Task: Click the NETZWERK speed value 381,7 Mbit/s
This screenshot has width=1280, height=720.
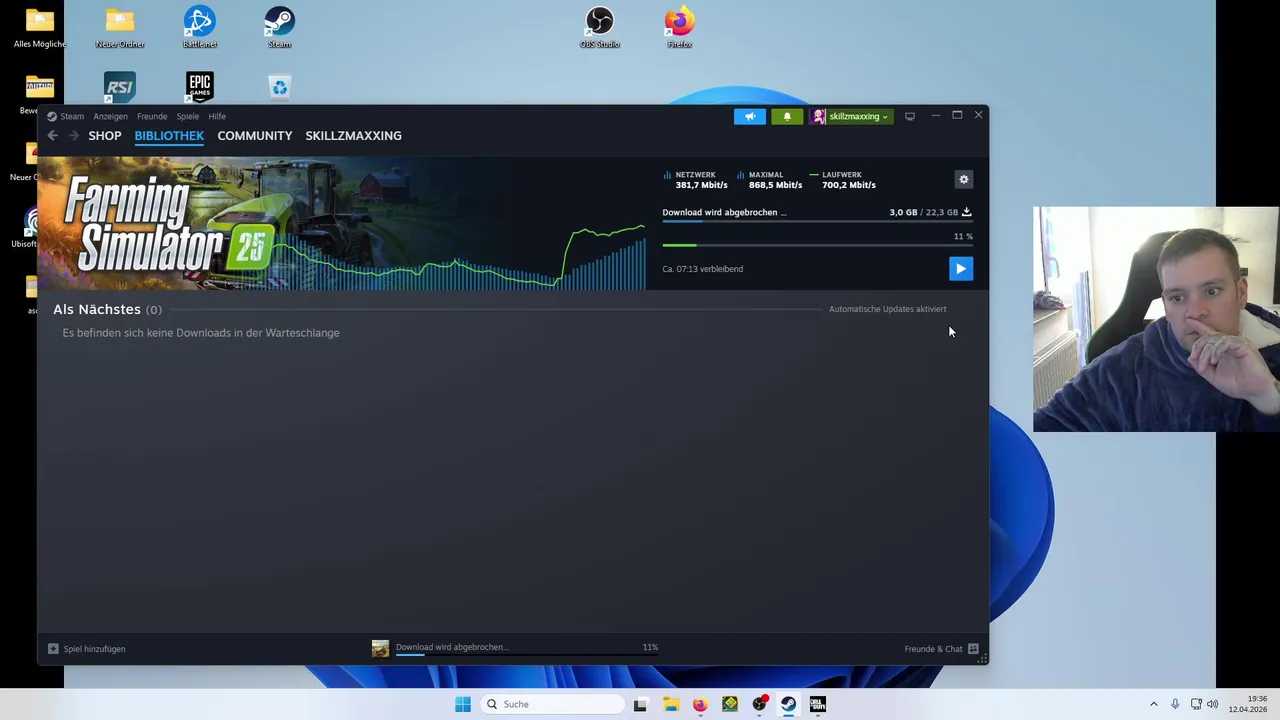Action: (x=701, y=185)
